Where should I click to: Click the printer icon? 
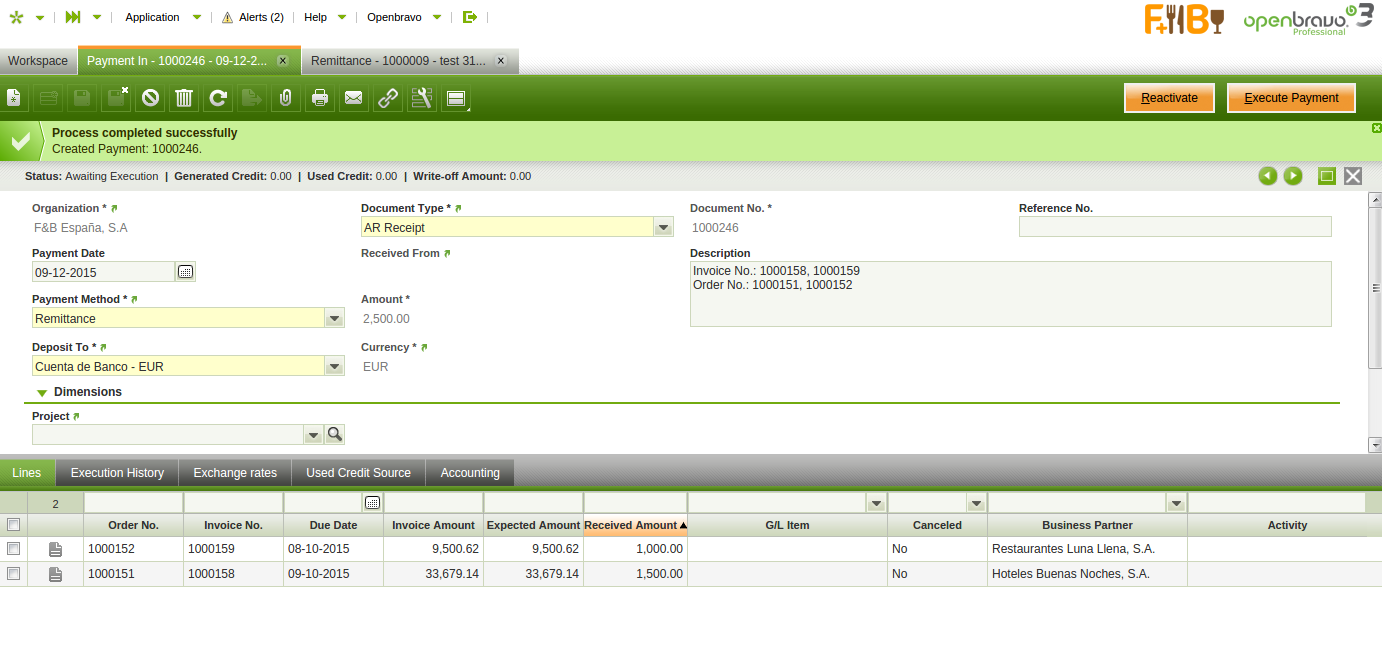click(x=320, y=98)
